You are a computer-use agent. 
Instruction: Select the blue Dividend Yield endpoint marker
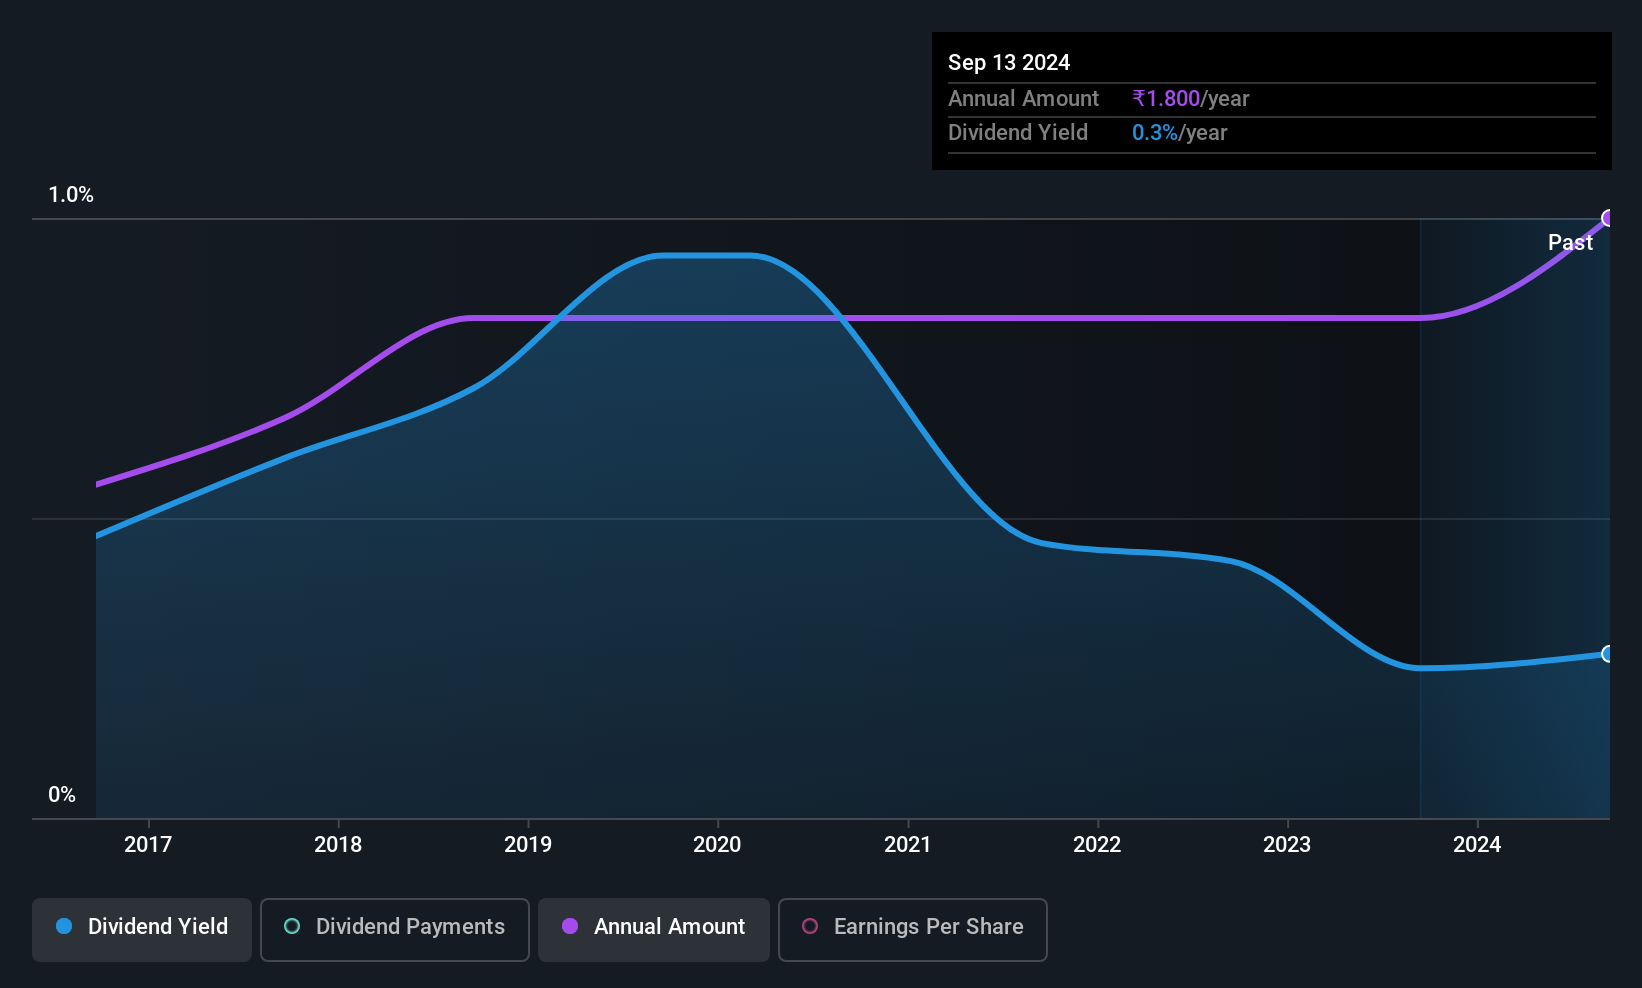coord(1609,654)
